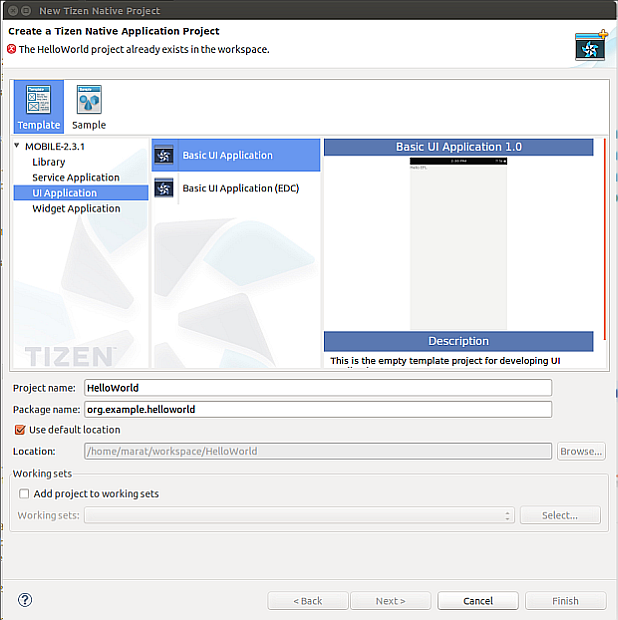Image resolution: width=618 pixels, height=620 pixels.
Task: Open the Working sets combo box
Action: (299, 515)
